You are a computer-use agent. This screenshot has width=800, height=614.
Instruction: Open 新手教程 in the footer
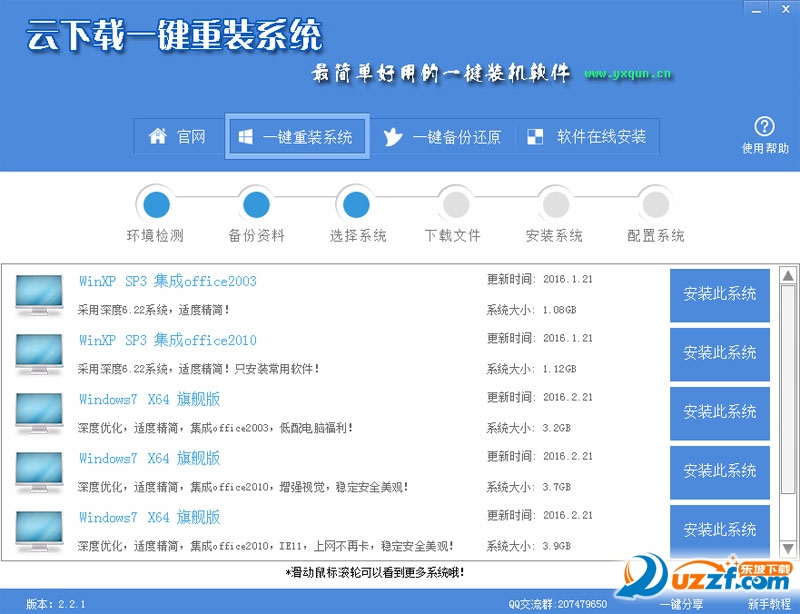pyautogui.click(x=769, y=604)
